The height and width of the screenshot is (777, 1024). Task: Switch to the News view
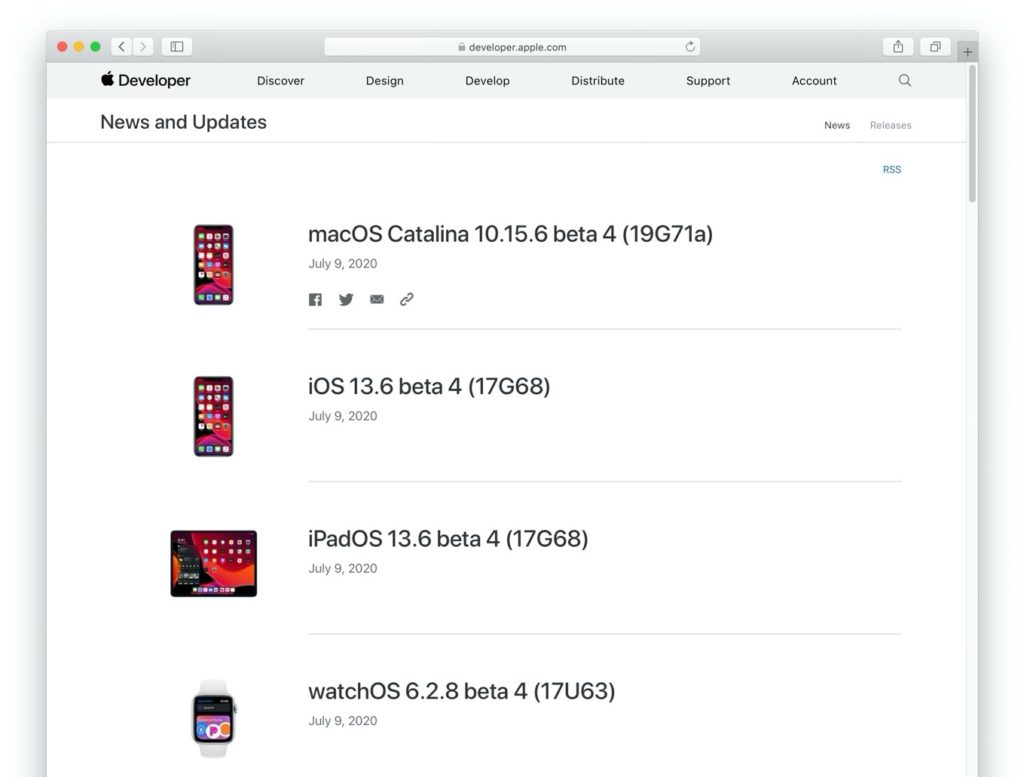[837, 125]
